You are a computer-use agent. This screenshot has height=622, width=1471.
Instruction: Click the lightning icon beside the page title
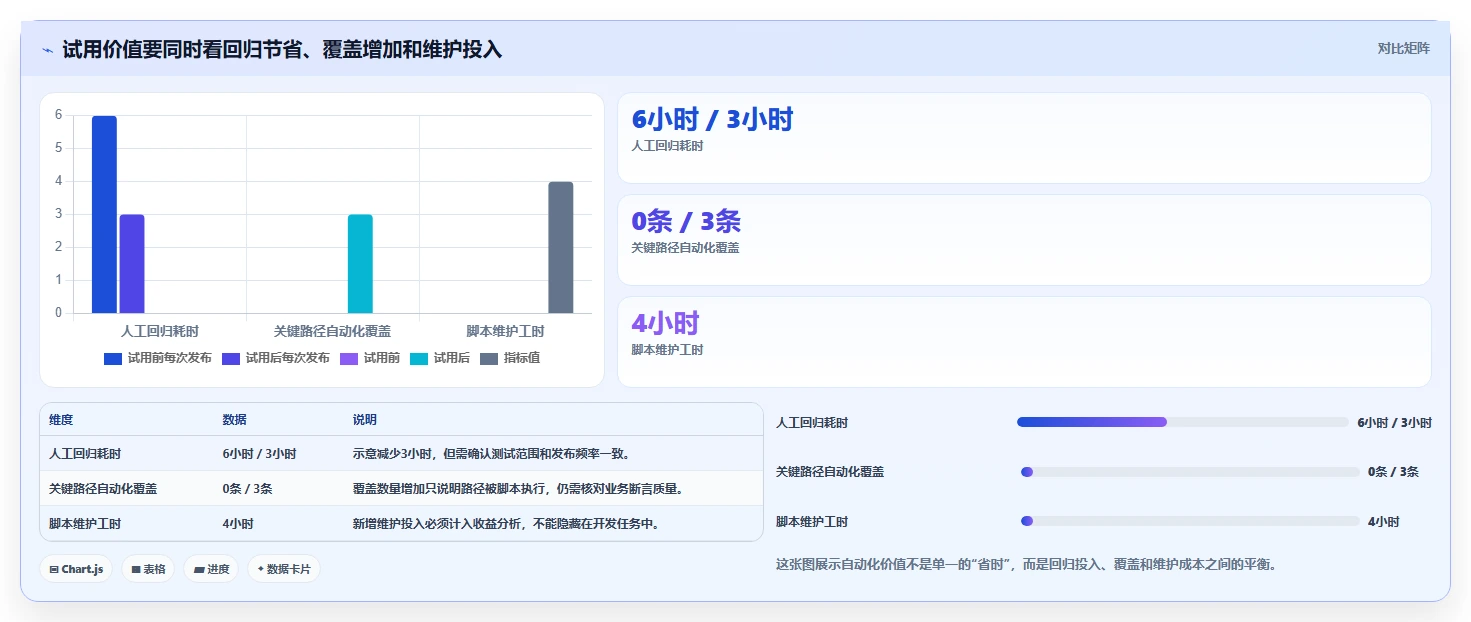coord(47,50)
